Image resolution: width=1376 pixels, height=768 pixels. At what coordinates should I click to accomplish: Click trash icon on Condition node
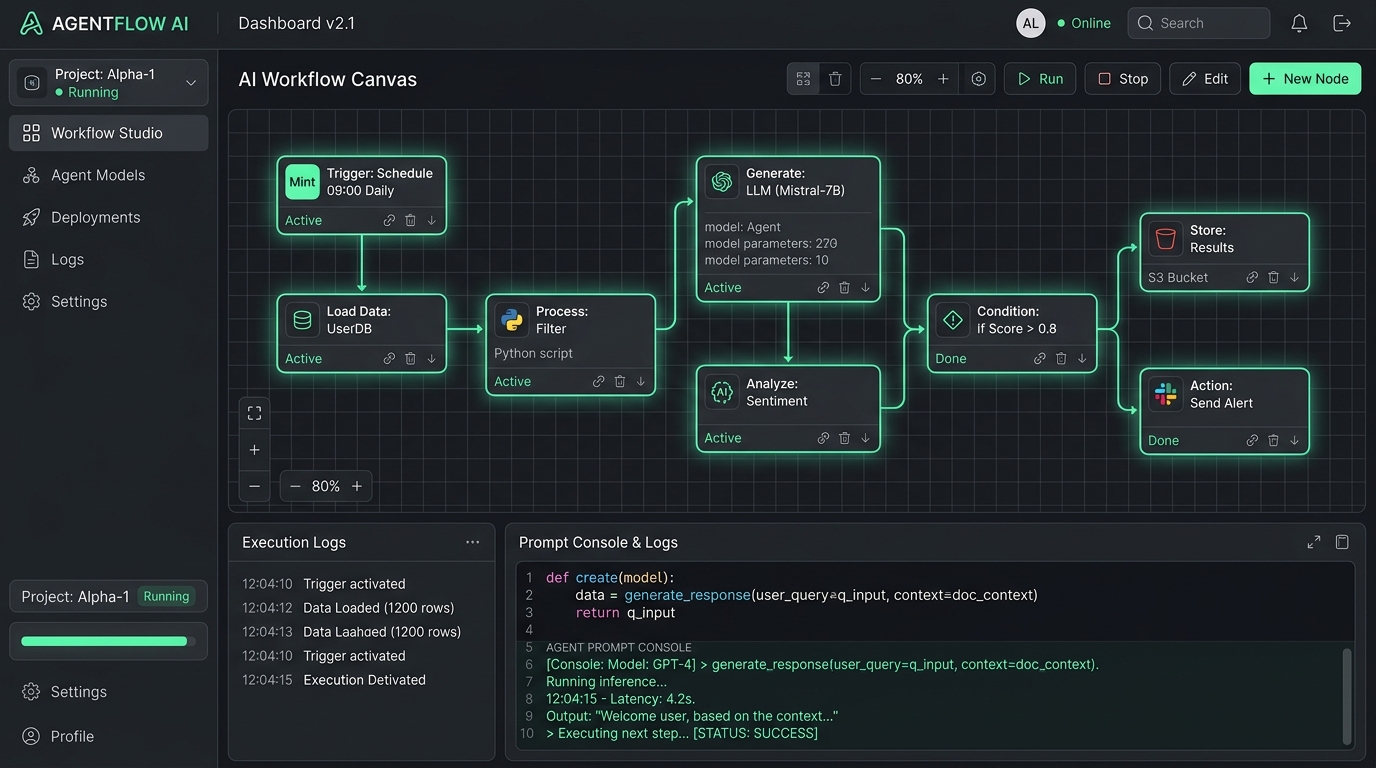(1061, 358)
